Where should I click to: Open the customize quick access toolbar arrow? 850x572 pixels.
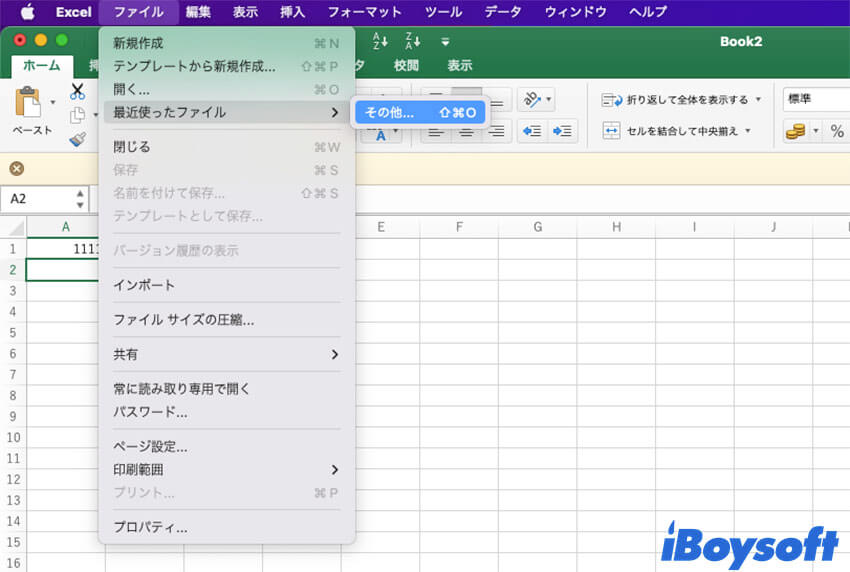[x=445, y=42]
